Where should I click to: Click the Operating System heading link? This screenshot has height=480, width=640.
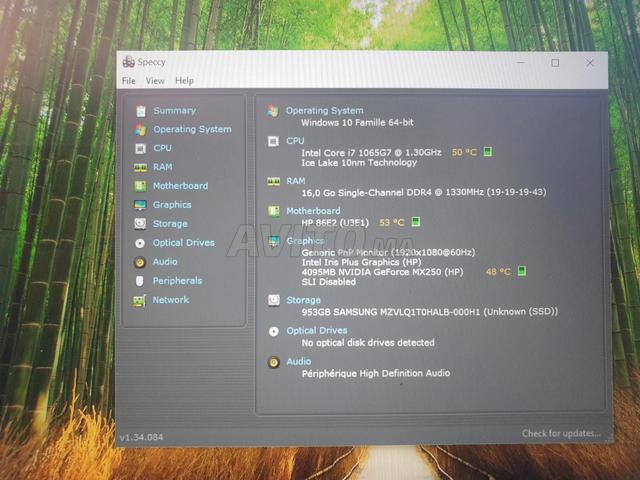(x=324, y=111)
